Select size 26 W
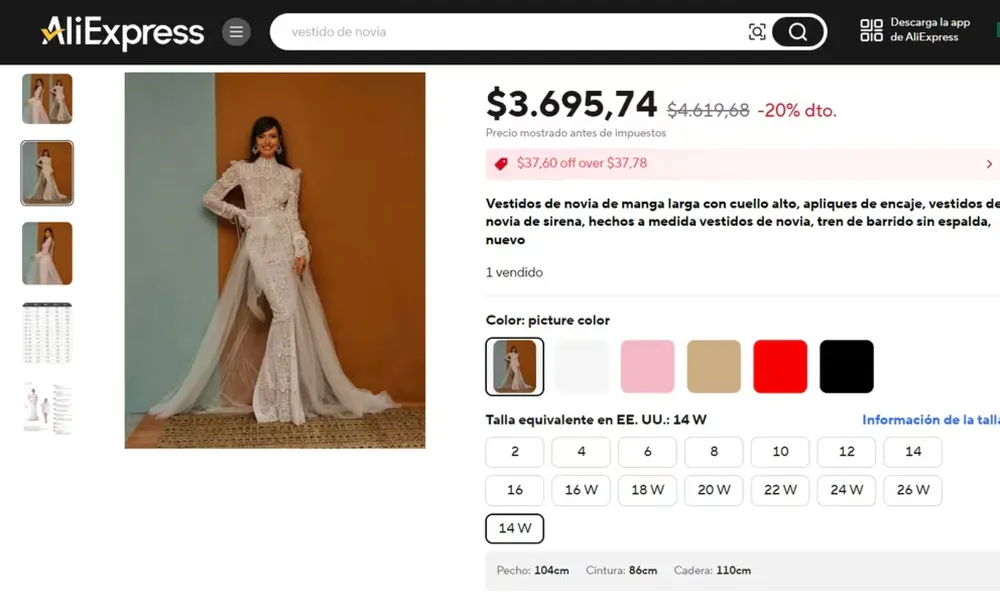The image size is (1000, 611). 912,490
